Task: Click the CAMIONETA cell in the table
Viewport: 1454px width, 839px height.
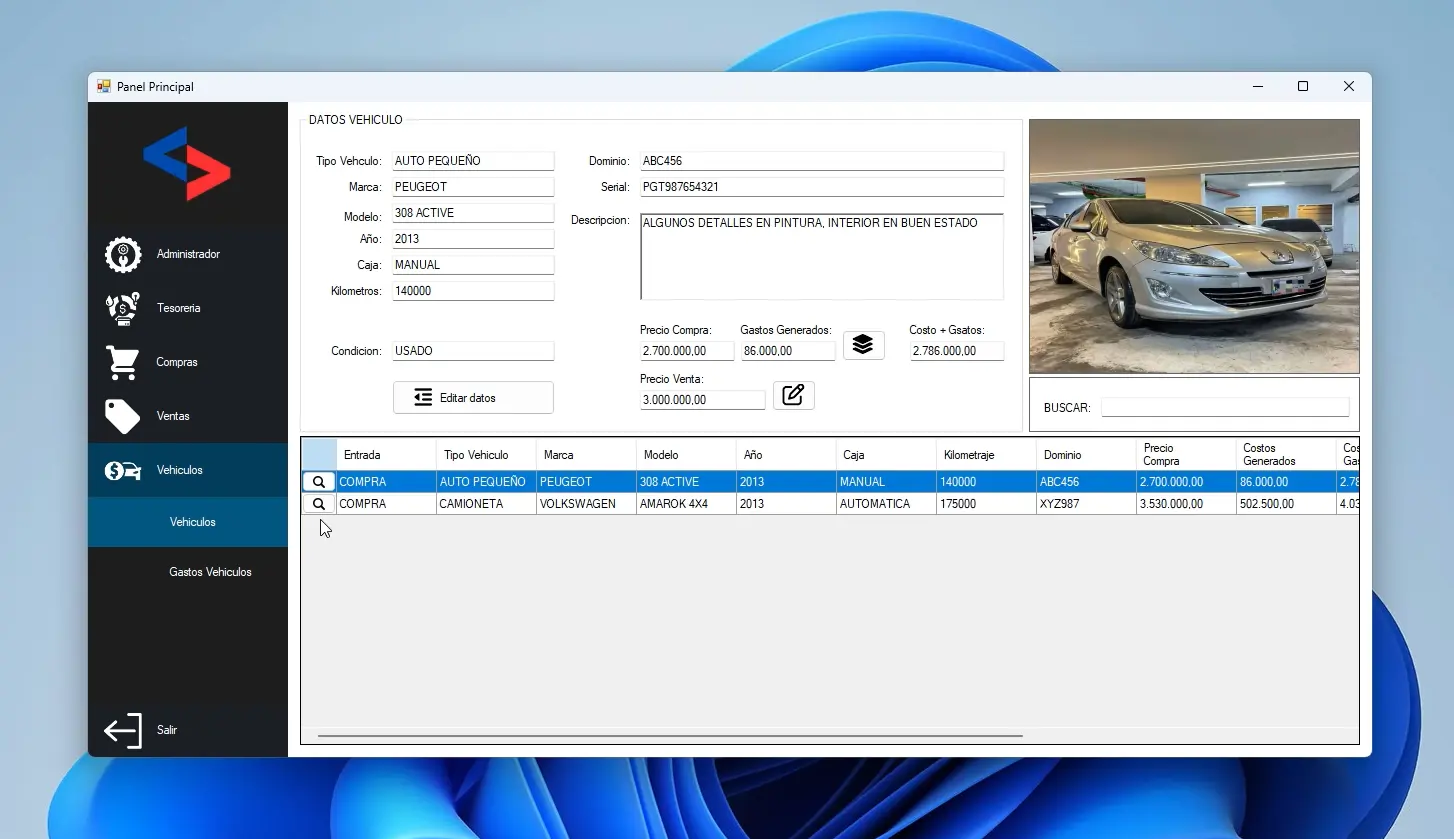Action: point(486,504)
